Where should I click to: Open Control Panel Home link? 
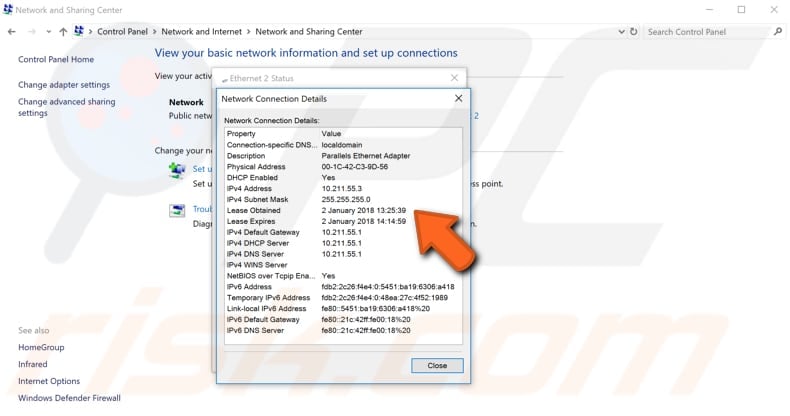(56, 59)
